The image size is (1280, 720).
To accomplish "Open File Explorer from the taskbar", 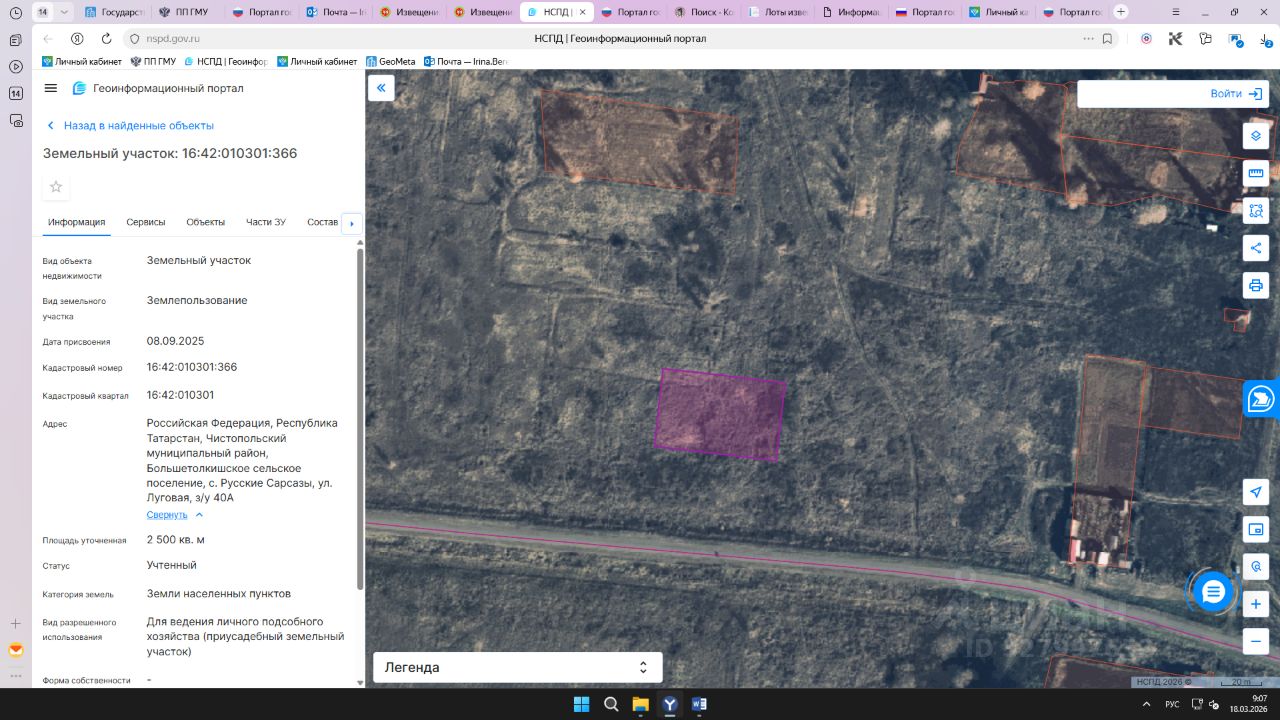I will (x=640, y=704).
